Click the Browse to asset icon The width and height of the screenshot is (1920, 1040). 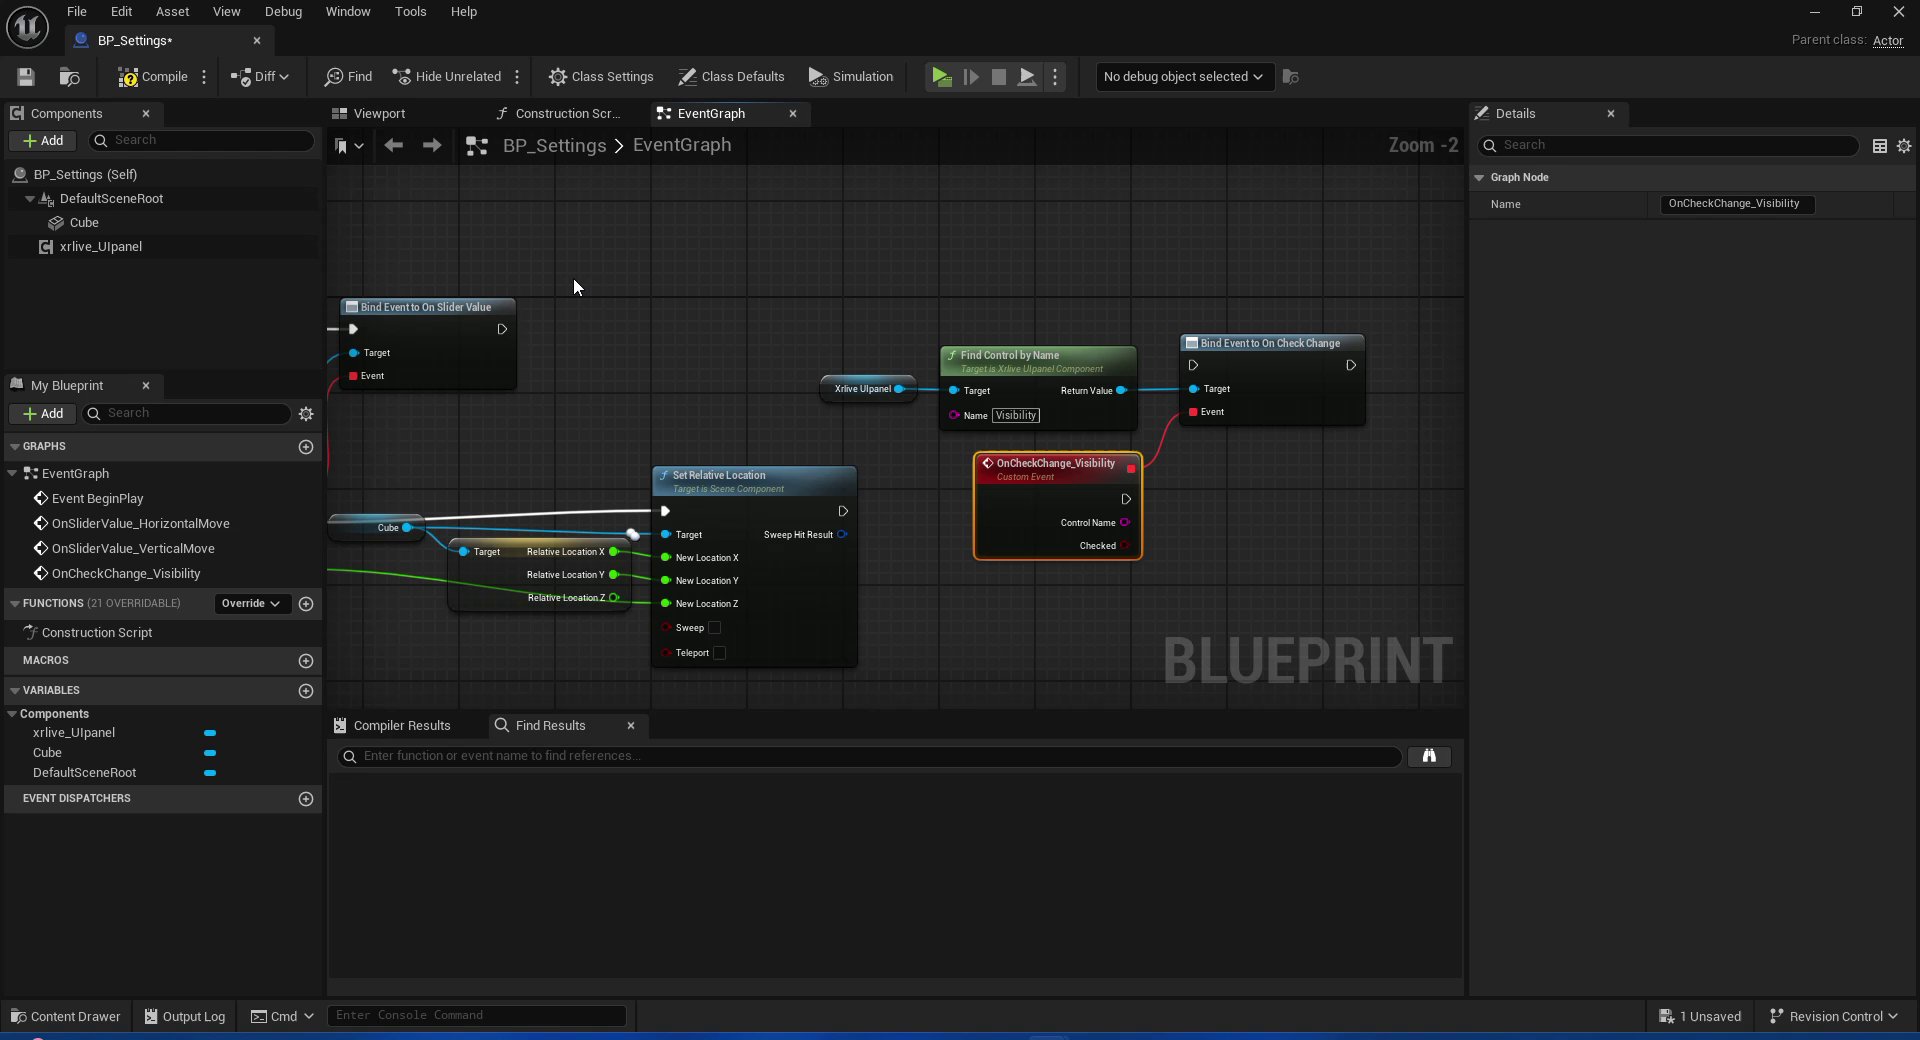click(69, 77)
